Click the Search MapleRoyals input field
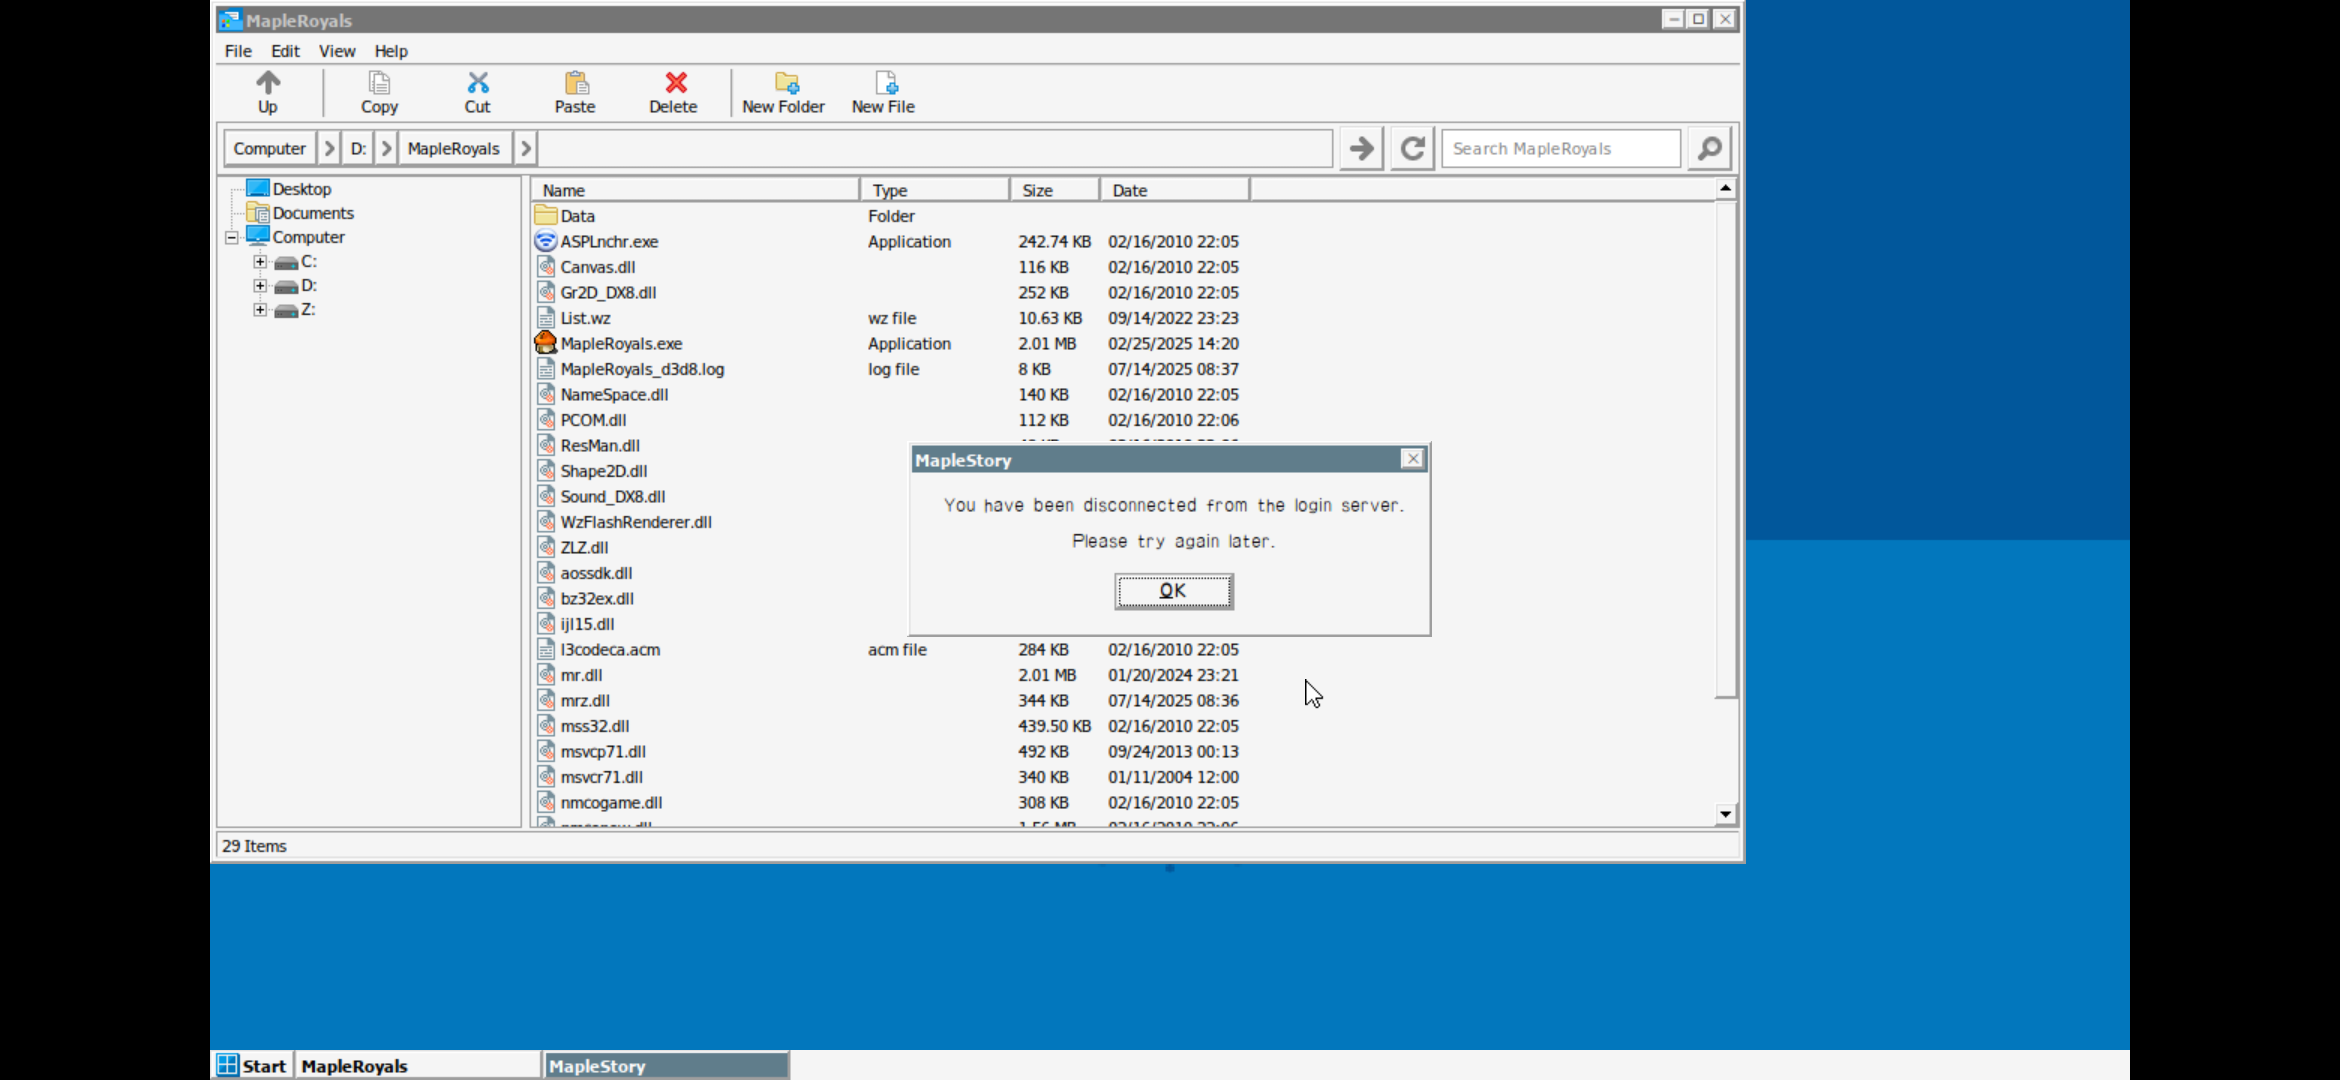2340x1080 pixels. 1560,149
